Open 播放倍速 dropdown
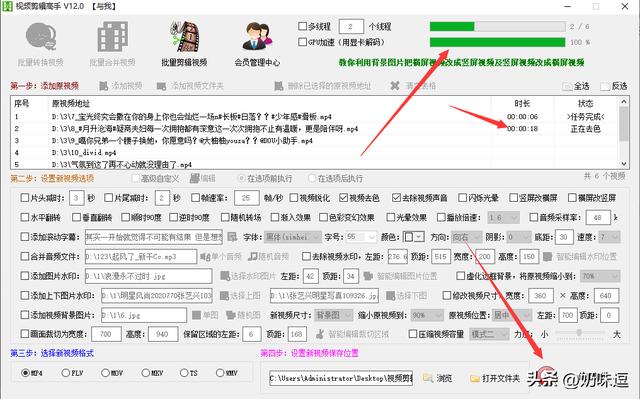640x399 pixels. click(x=503, y=217)
